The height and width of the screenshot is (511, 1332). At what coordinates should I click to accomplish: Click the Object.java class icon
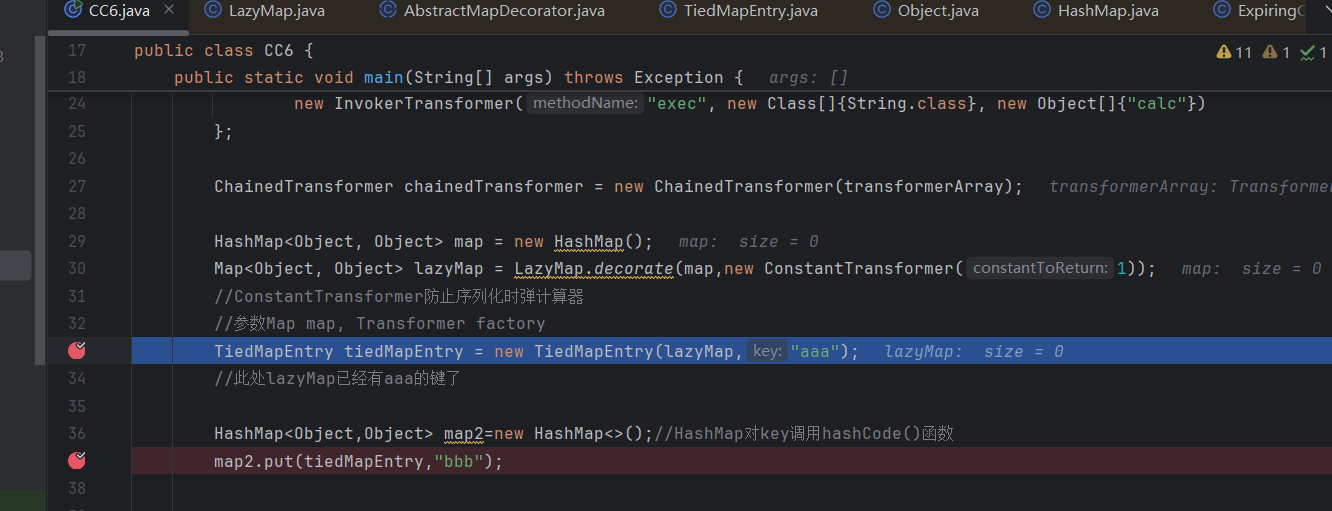(x=882, y=11)
